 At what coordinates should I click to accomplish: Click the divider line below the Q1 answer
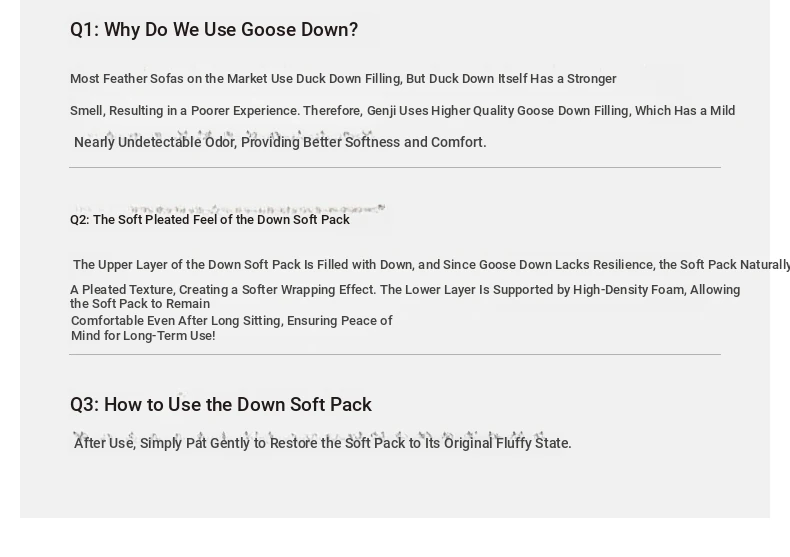tap(395, 167)
